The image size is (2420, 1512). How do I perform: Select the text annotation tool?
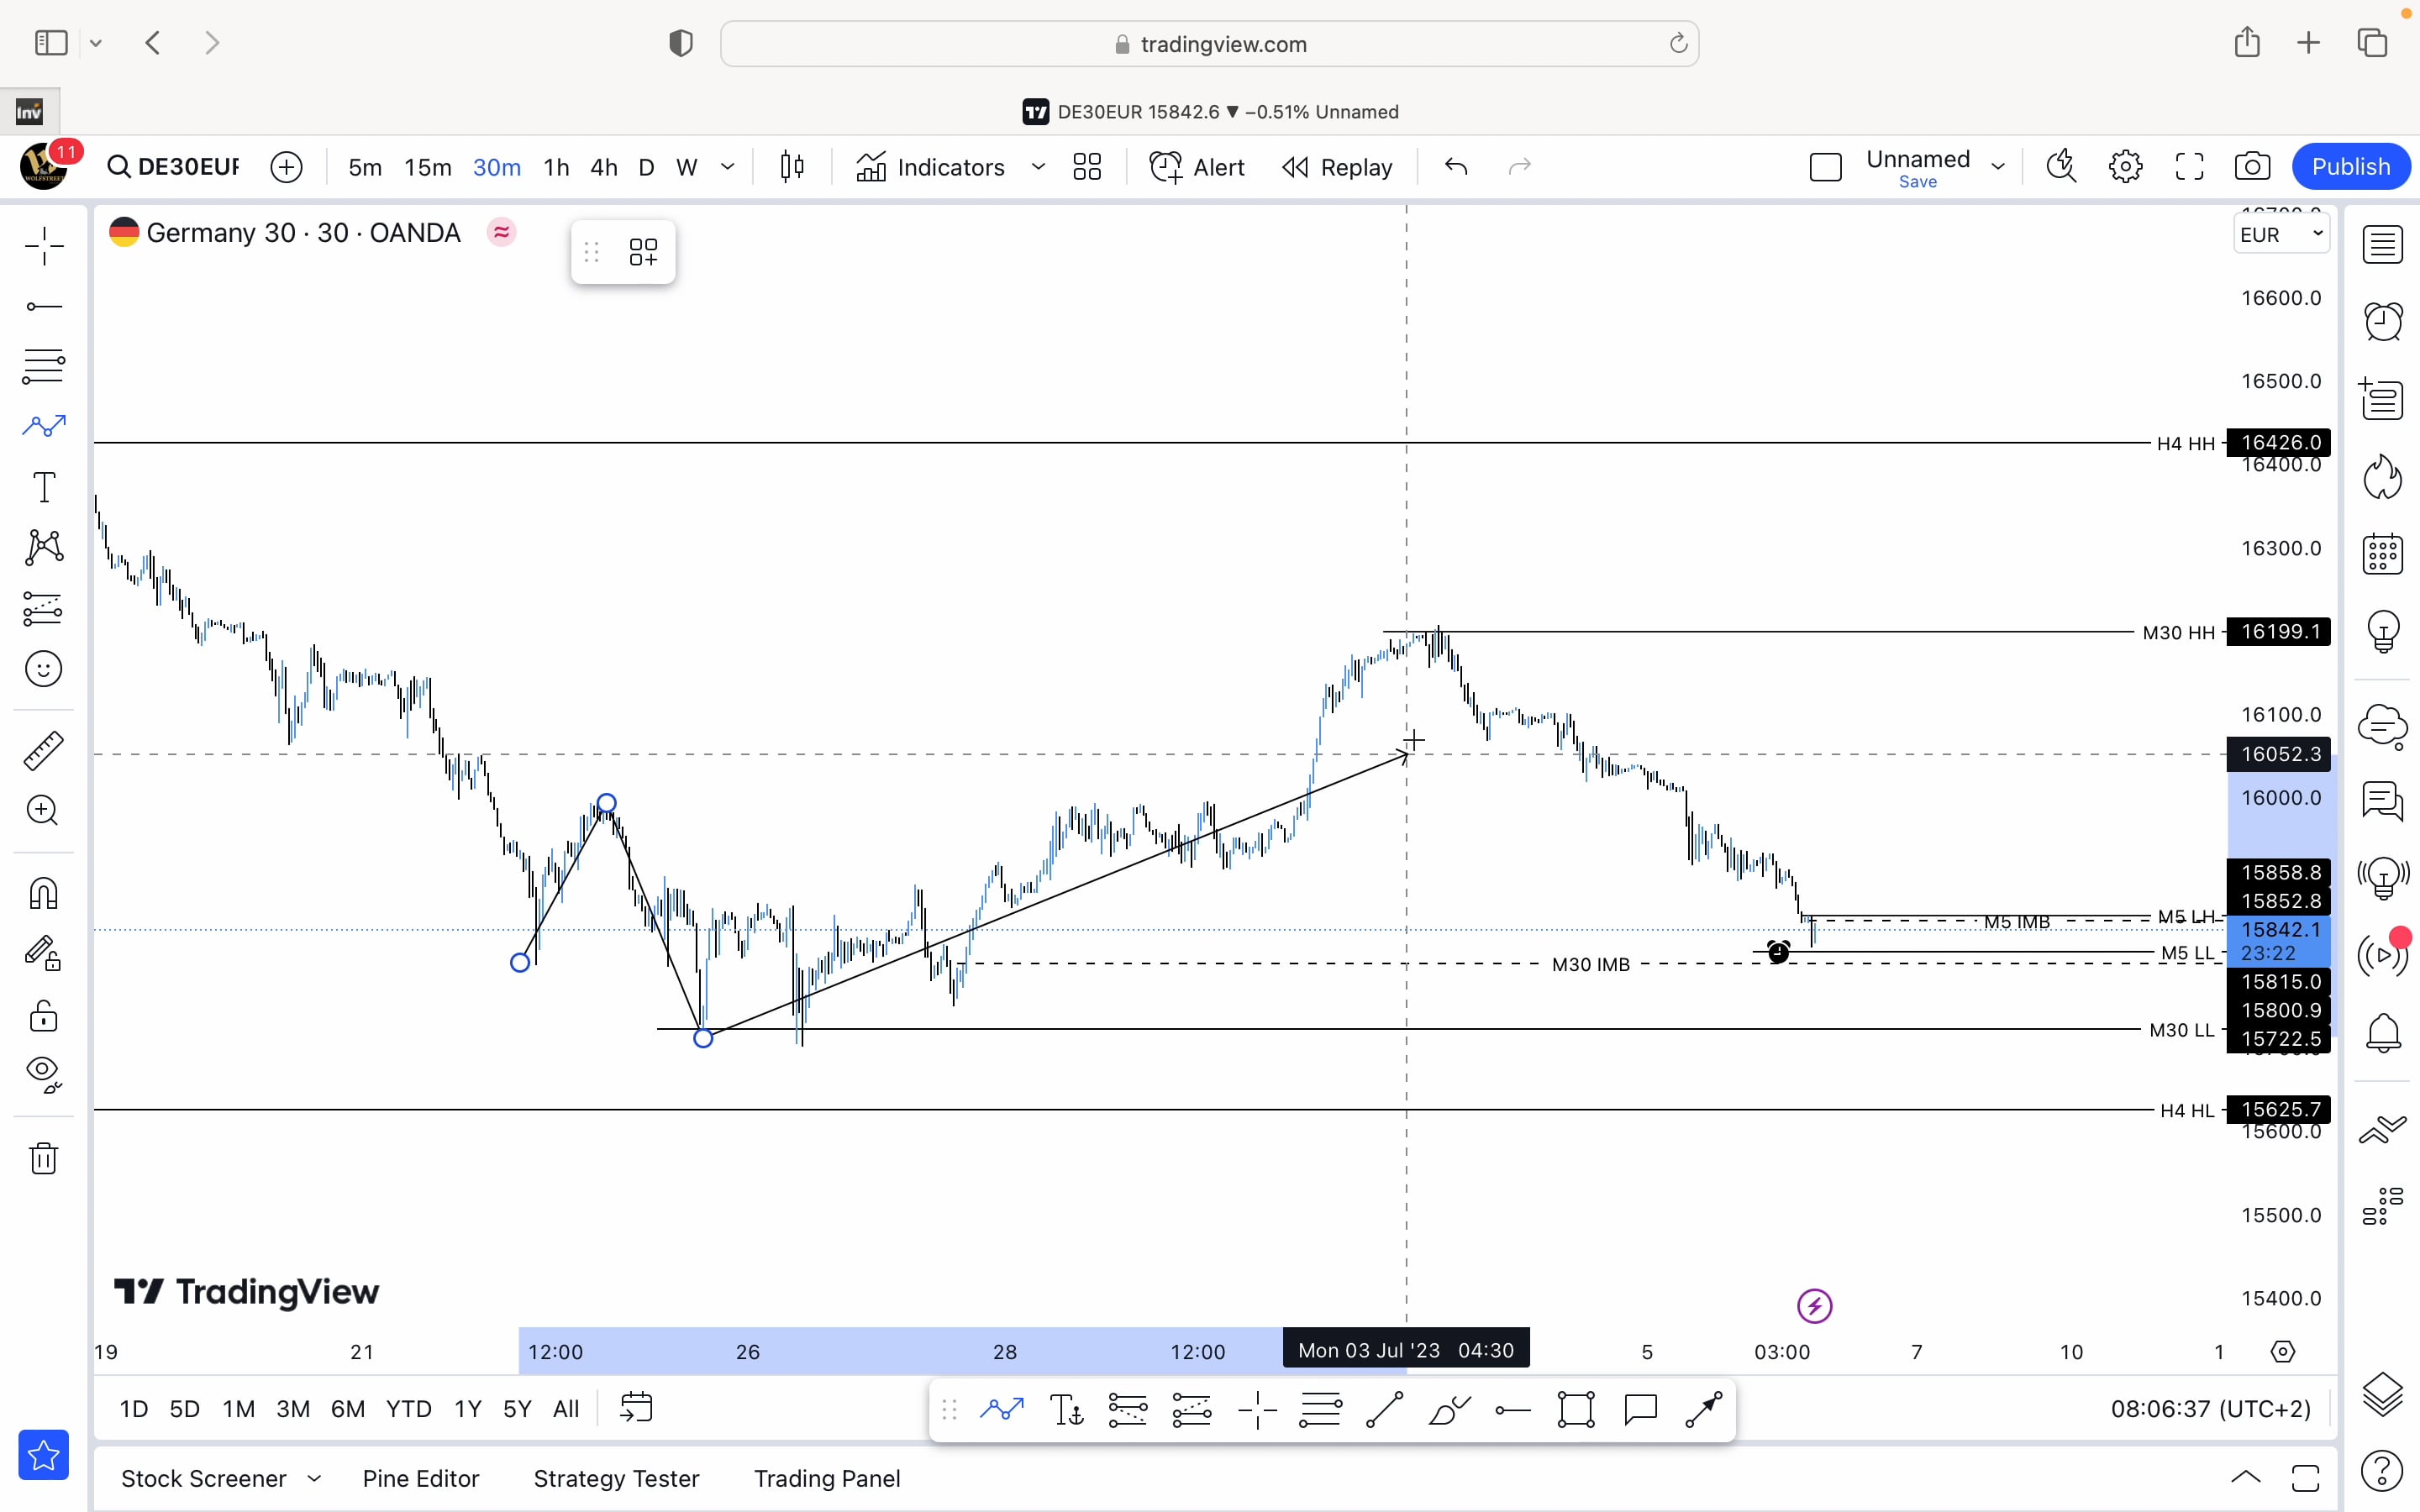click(x=43, y=487)
